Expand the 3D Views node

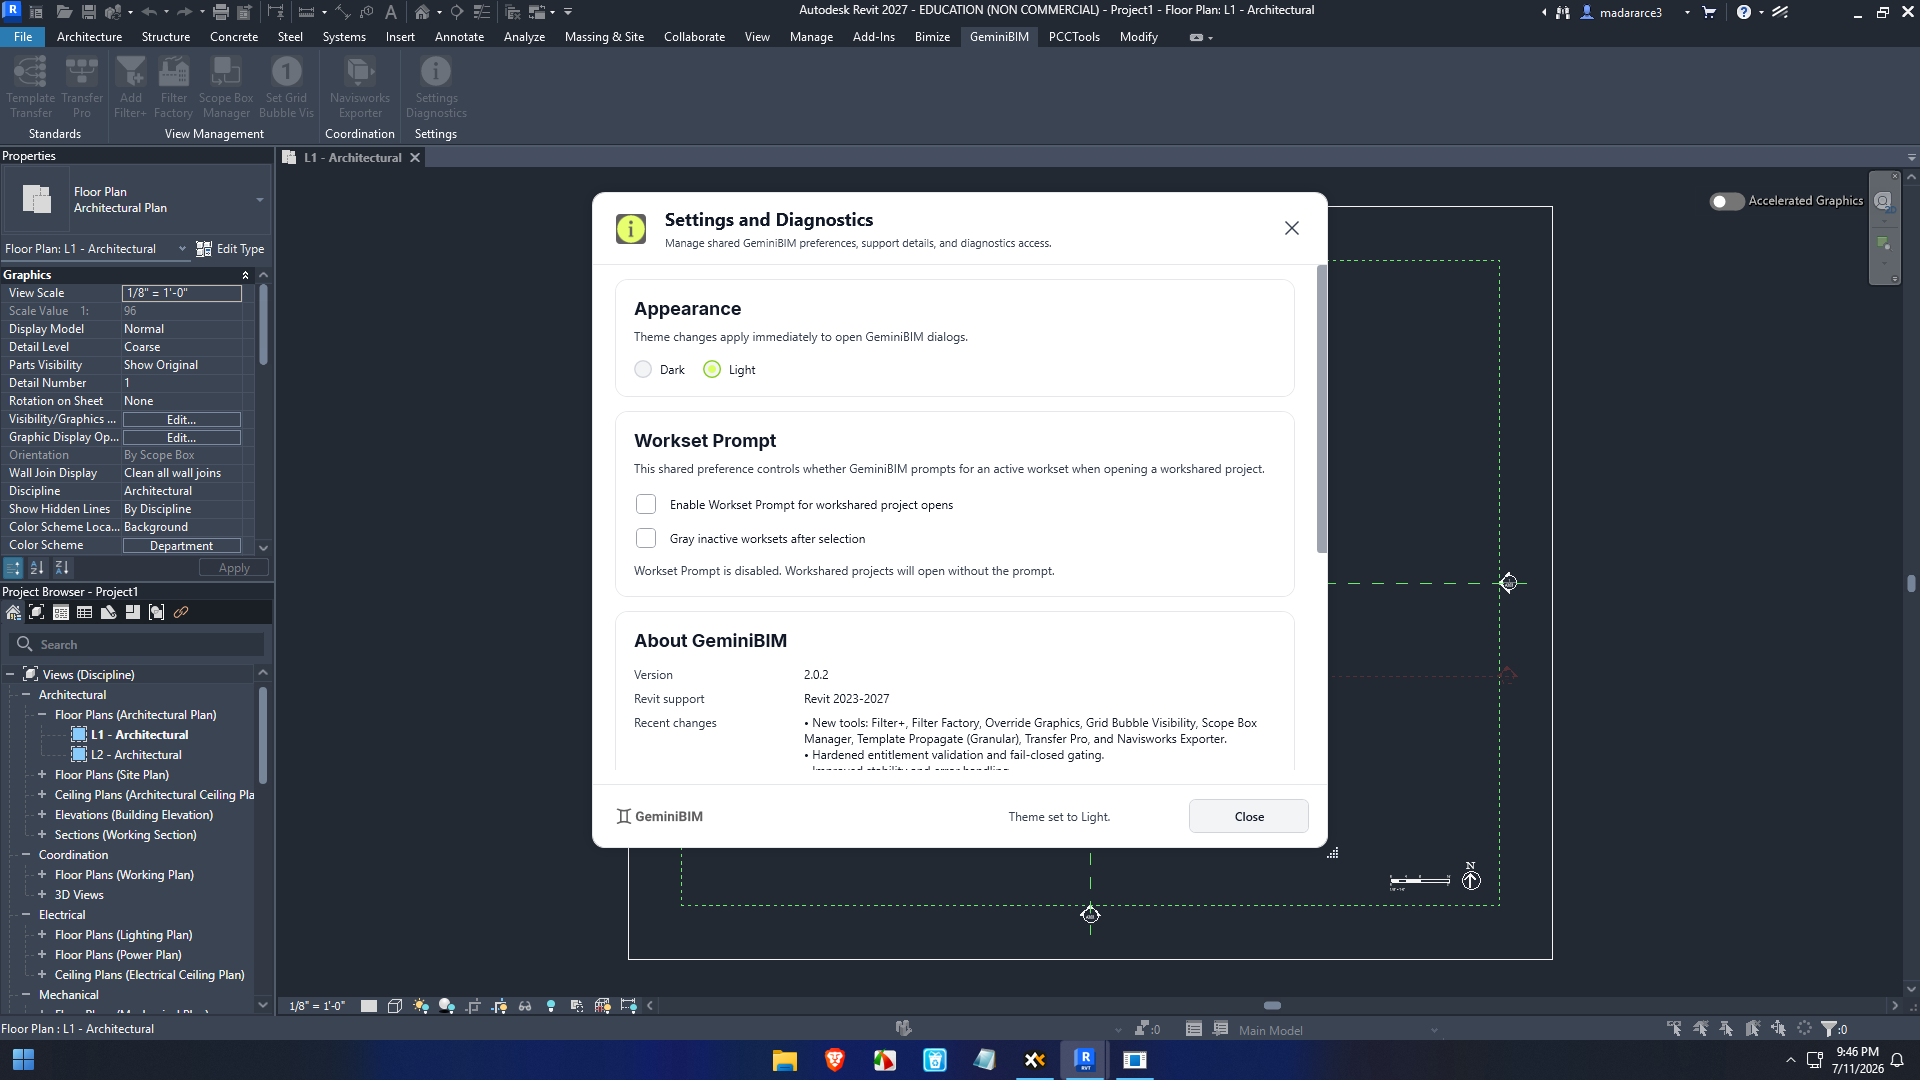tap(42, 895)
